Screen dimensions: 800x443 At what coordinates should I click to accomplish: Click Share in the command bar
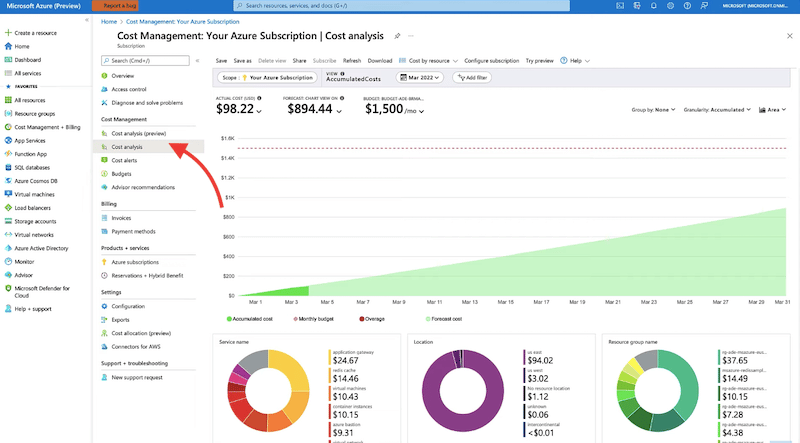[299, 61]
